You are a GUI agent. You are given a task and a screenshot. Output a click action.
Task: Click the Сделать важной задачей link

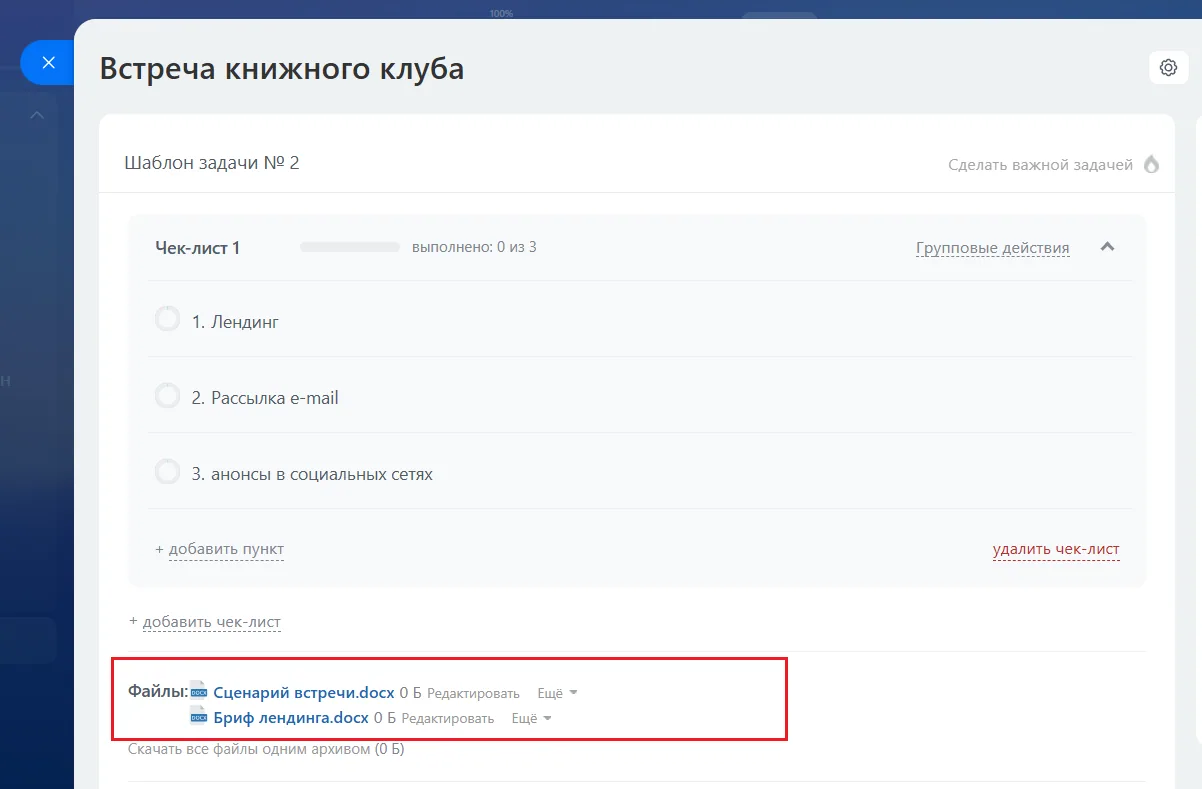1040,164
